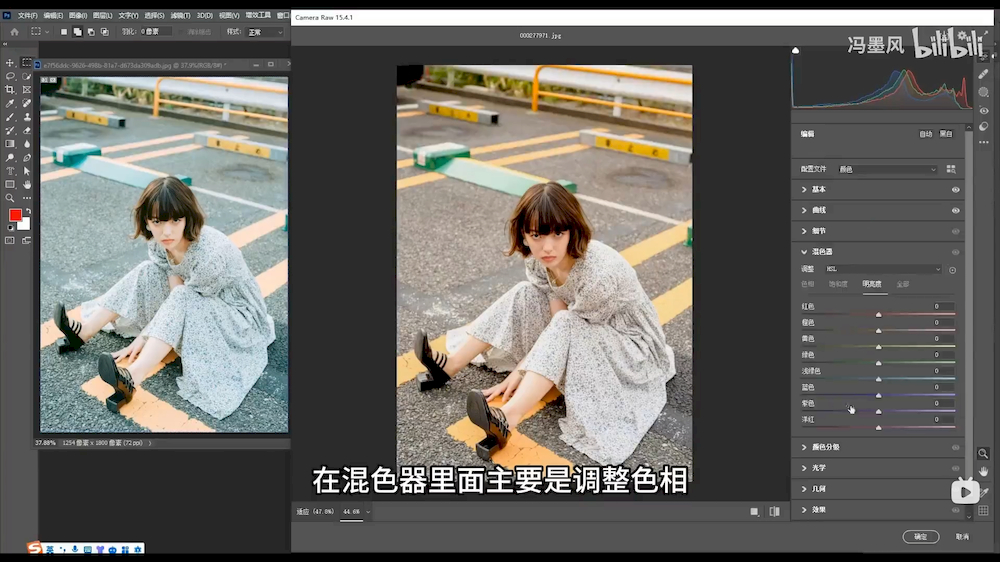Open the red eye tool in Camera Raw
Viewport: 1000px width, 562px height.
point(983,110)
